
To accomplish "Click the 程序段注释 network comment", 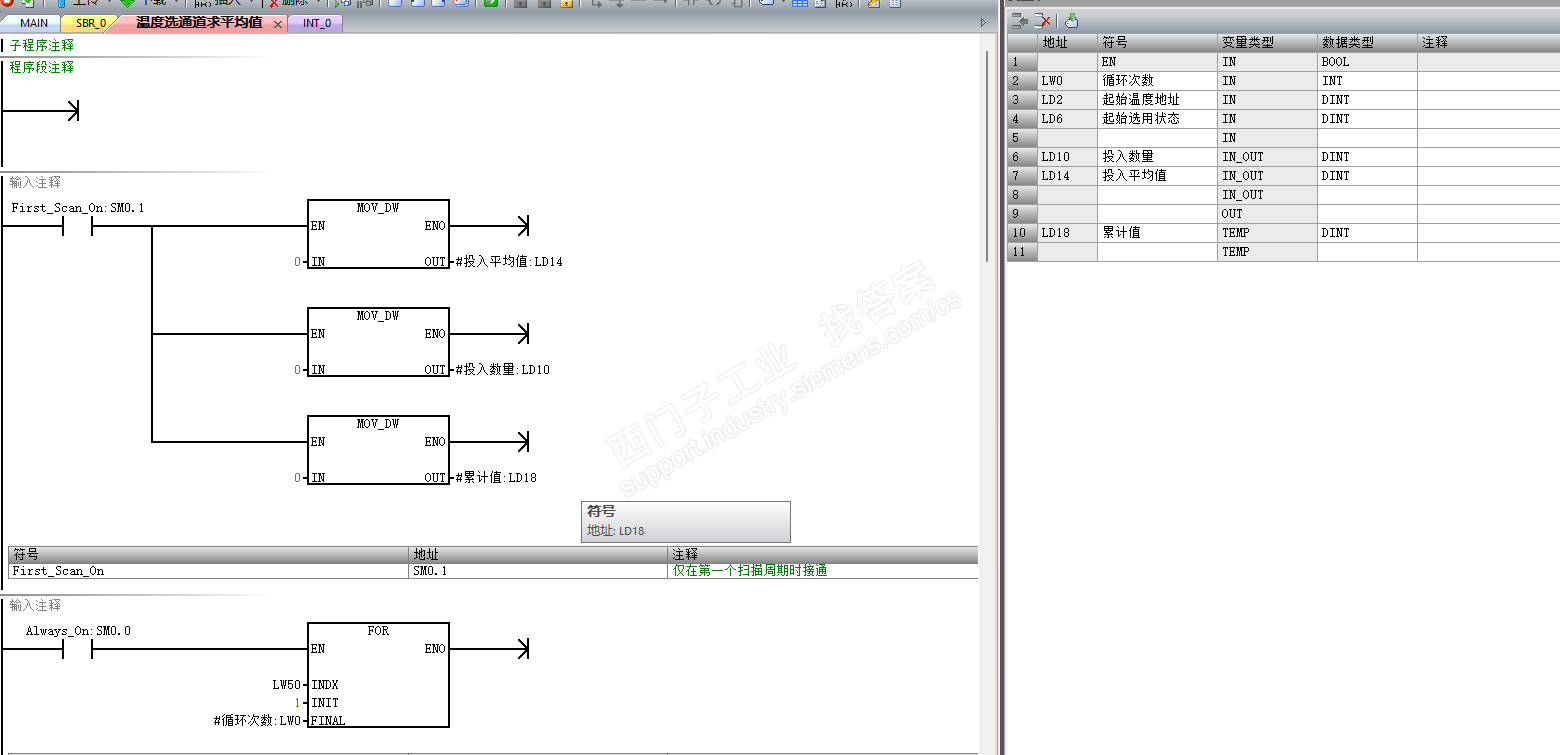I will (x=42, y=68).
